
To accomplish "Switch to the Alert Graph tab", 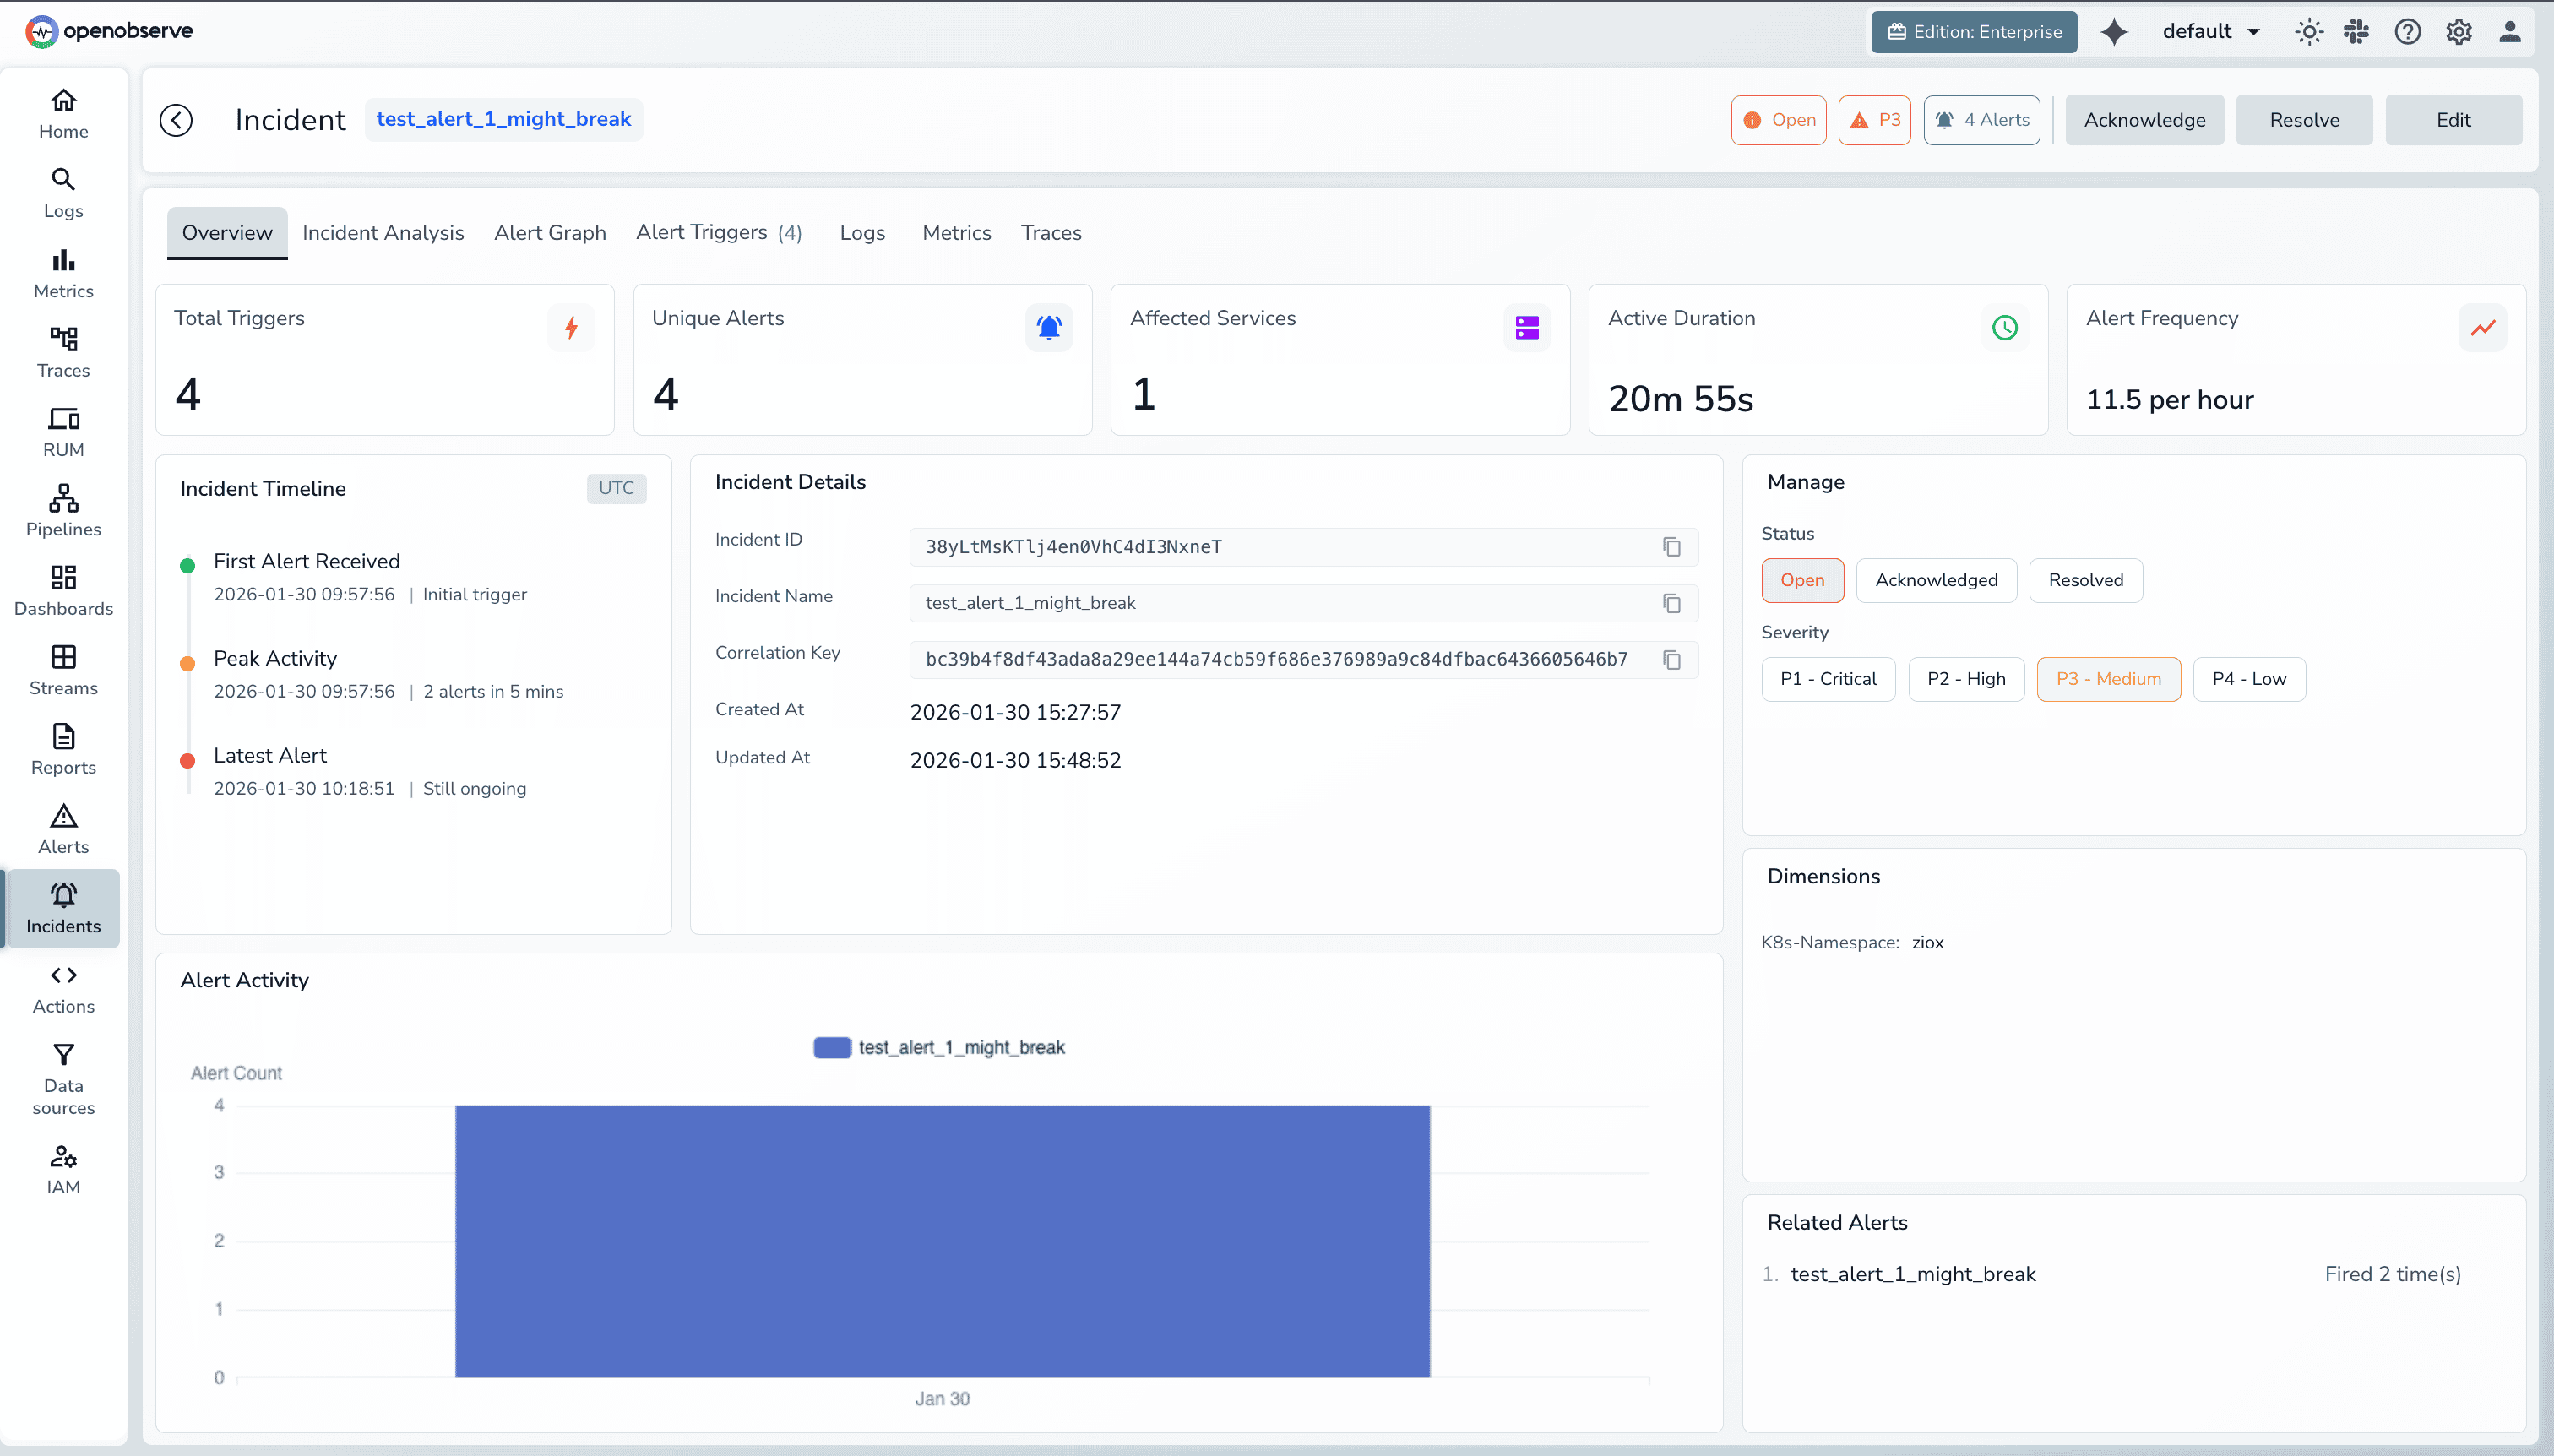I will coord(549,232).
